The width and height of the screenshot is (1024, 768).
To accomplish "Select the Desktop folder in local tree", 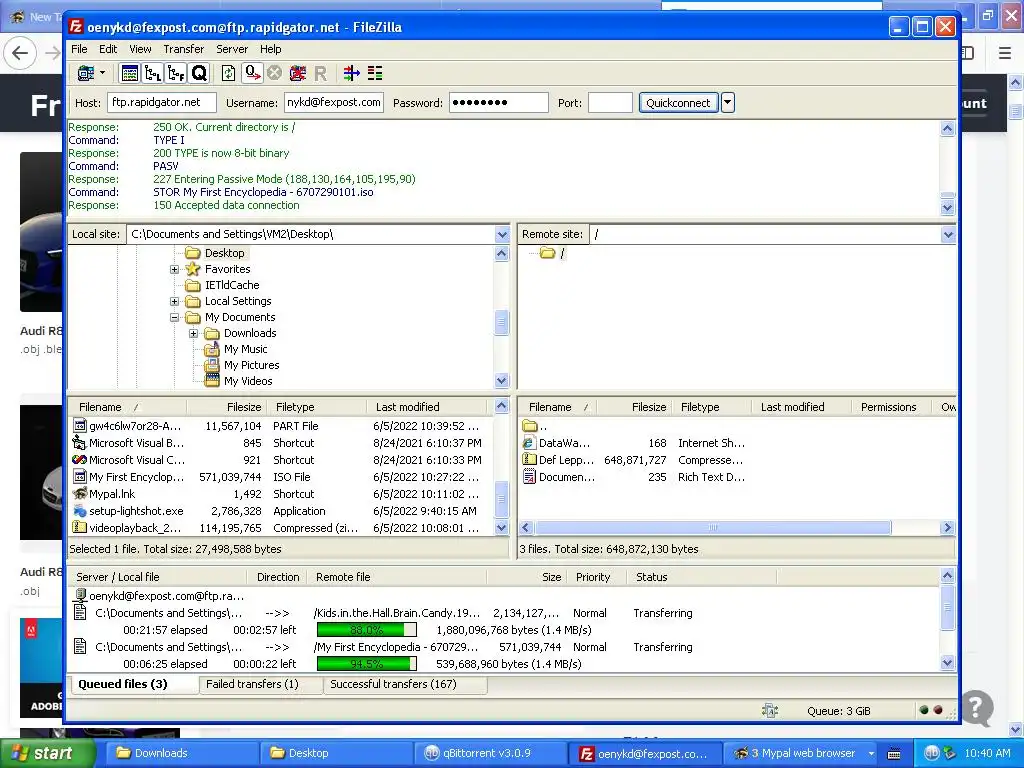I will 224,253.
